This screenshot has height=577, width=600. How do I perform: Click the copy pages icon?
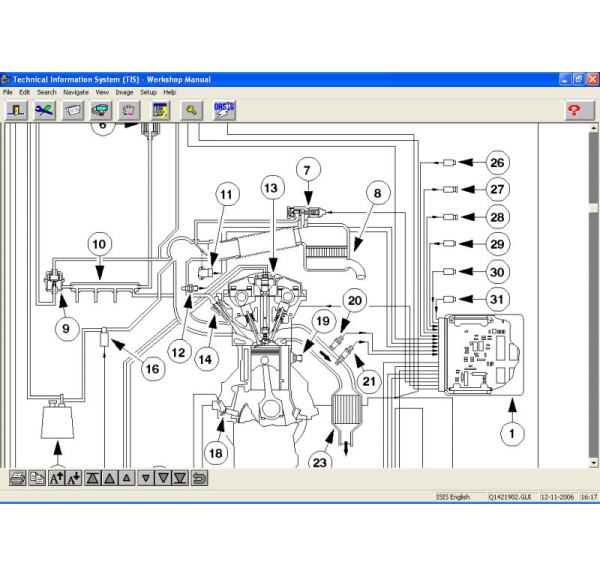pos(37,478)
